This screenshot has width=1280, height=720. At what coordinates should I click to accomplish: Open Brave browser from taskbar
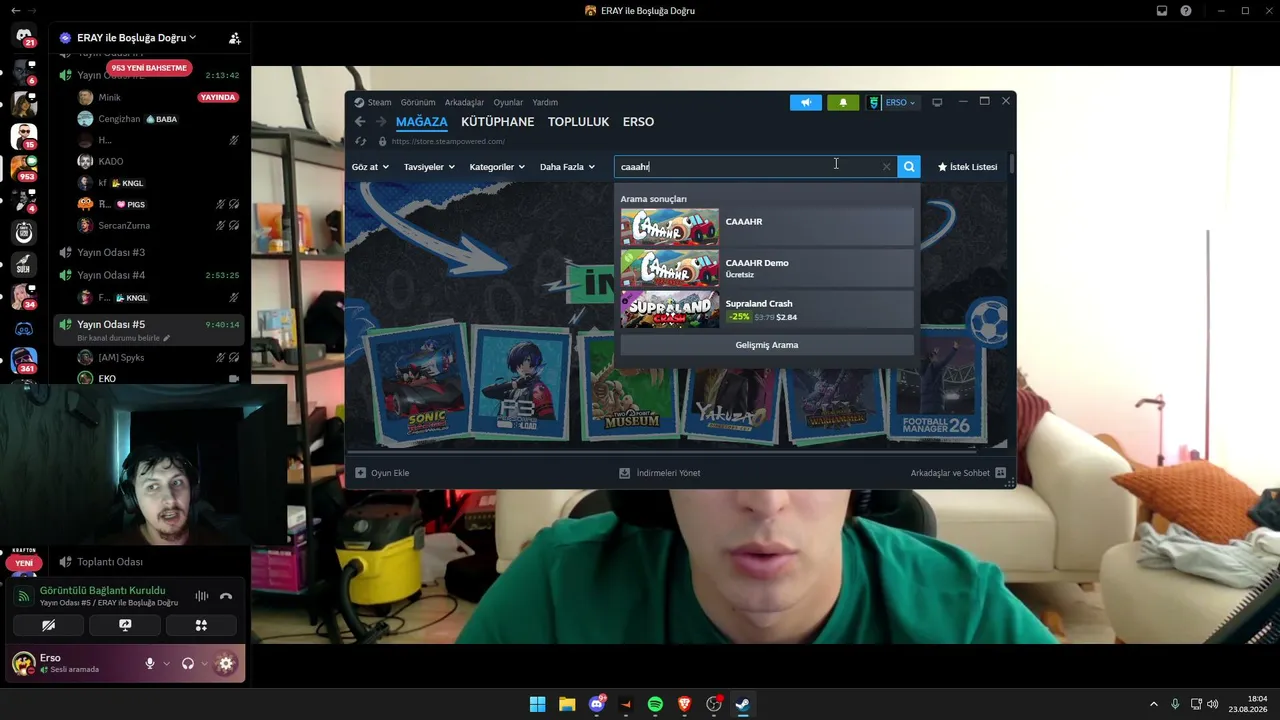click(x=685, y=704)
